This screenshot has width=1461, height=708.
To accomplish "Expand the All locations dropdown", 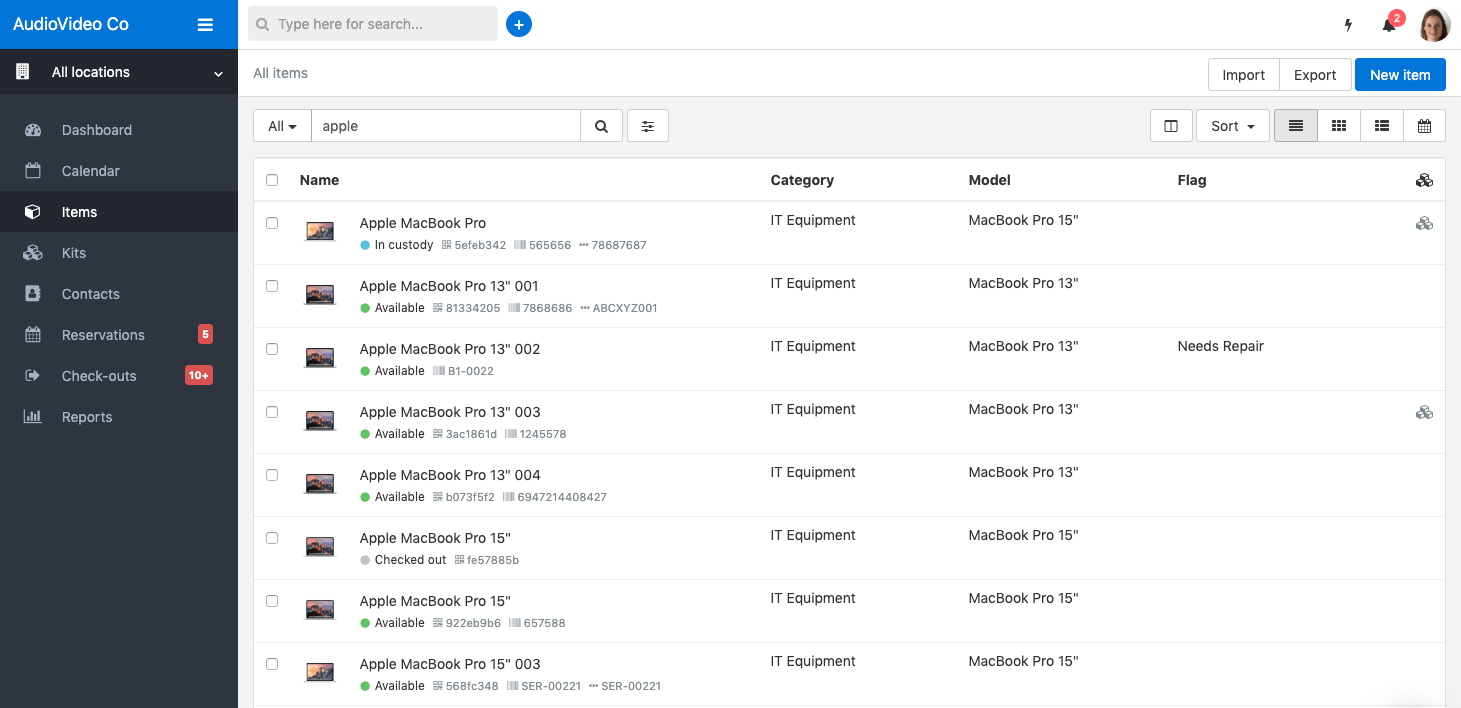I will pyautogui.click(x=119, y=72).
